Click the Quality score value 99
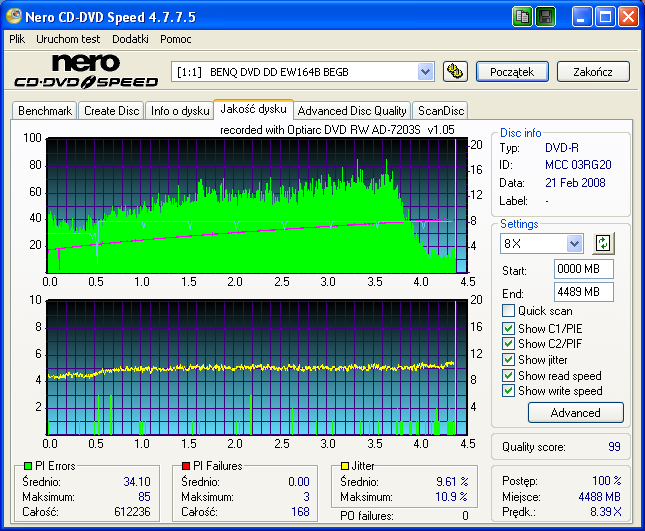 (x=614, y=447)
